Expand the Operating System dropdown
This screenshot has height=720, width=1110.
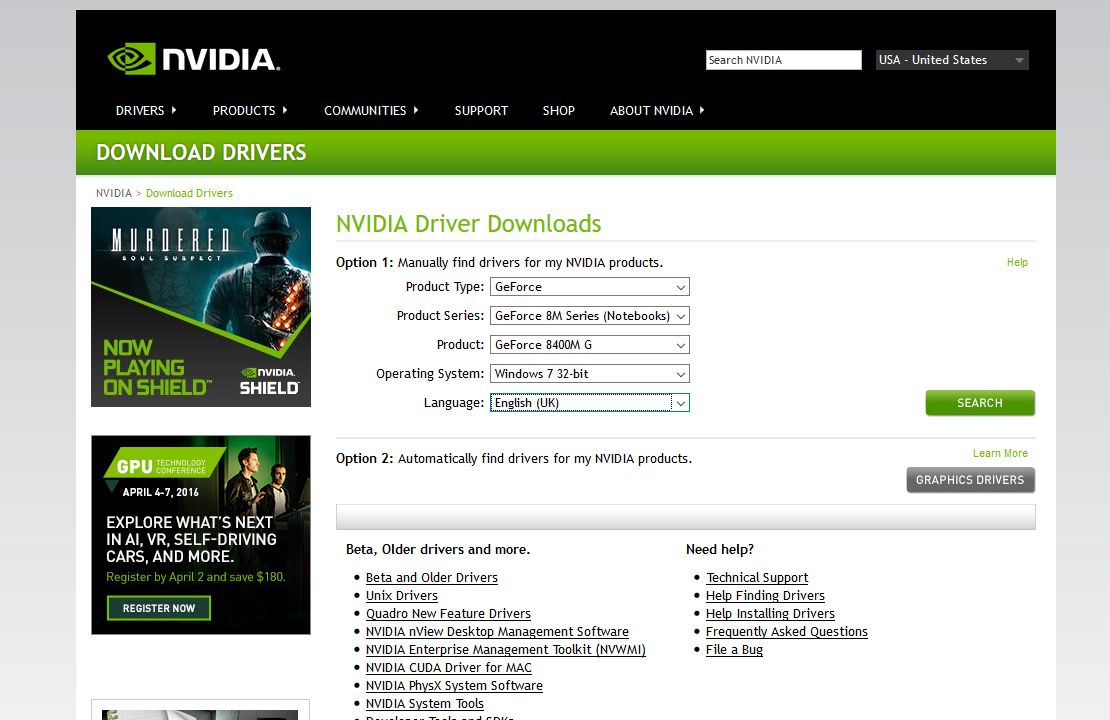[x=590, y=374]
